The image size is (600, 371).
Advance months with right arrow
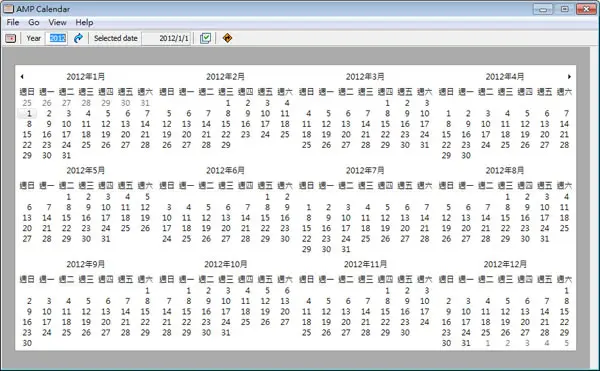(569, 76)
